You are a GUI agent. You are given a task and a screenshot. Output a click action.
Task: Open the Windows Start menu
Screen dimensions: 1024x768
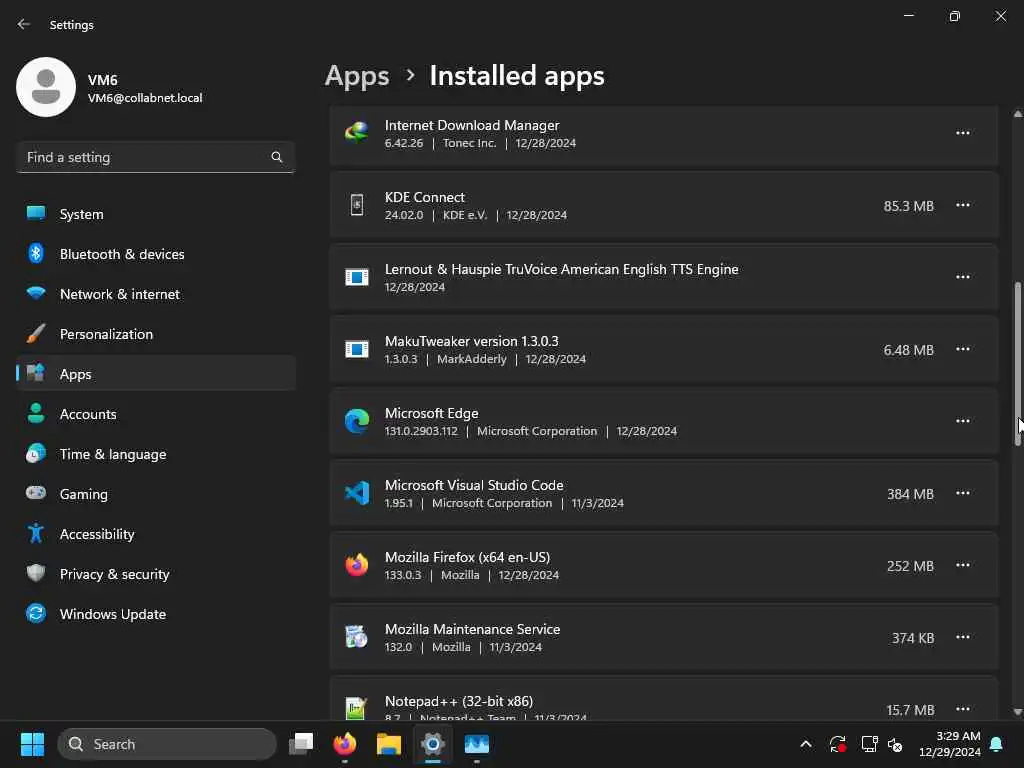(x=33, y=744)
